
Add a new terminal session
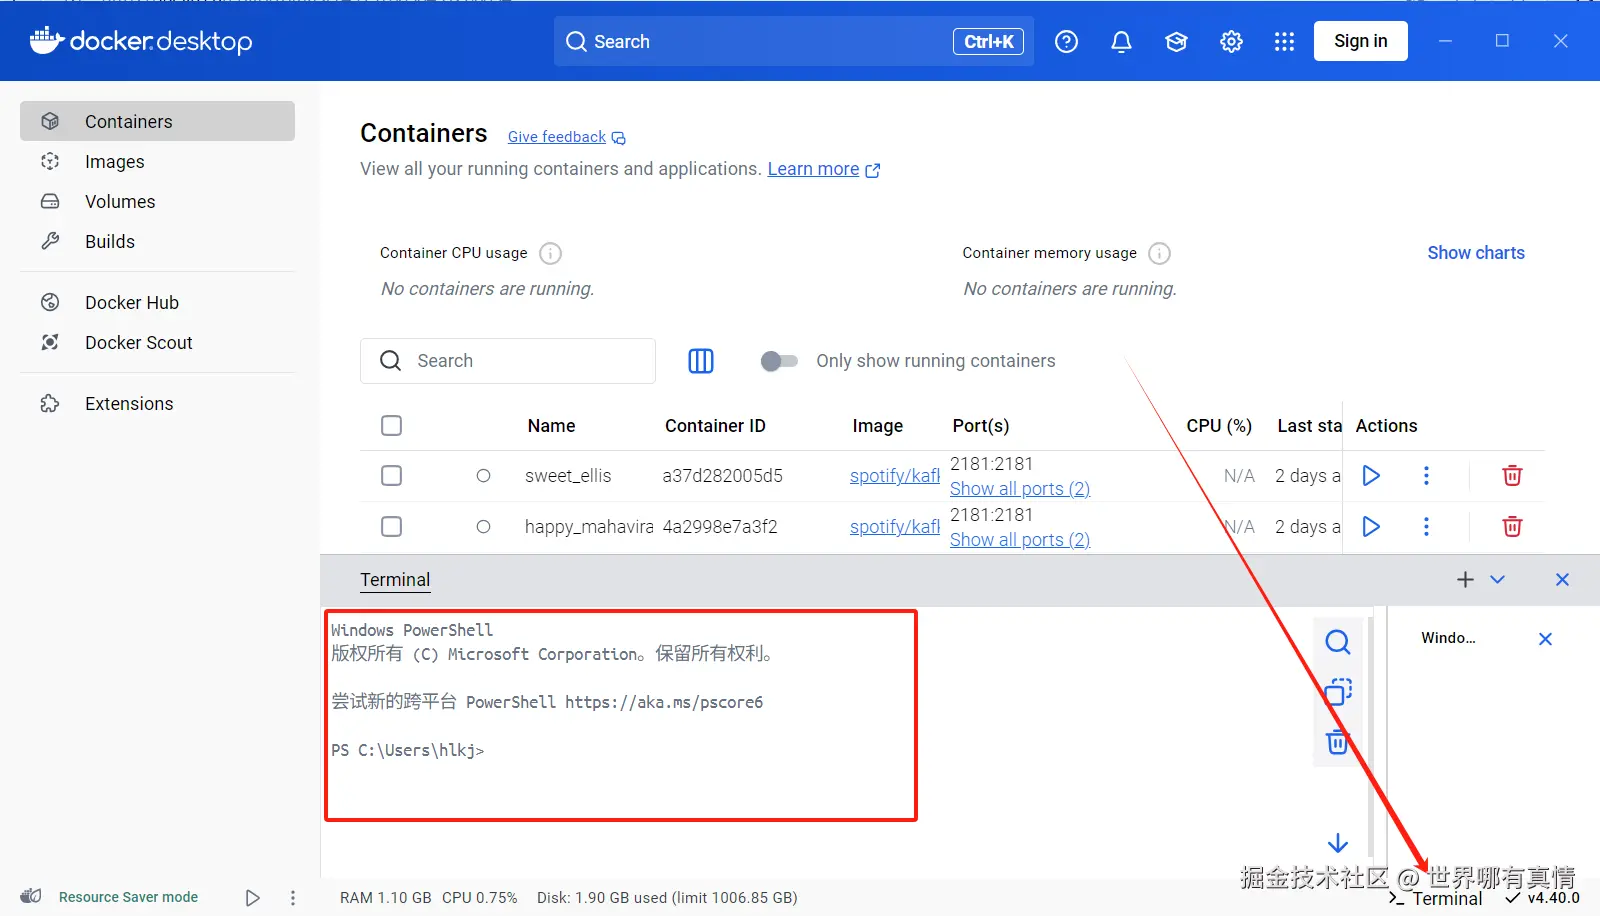click(1465, 580)
